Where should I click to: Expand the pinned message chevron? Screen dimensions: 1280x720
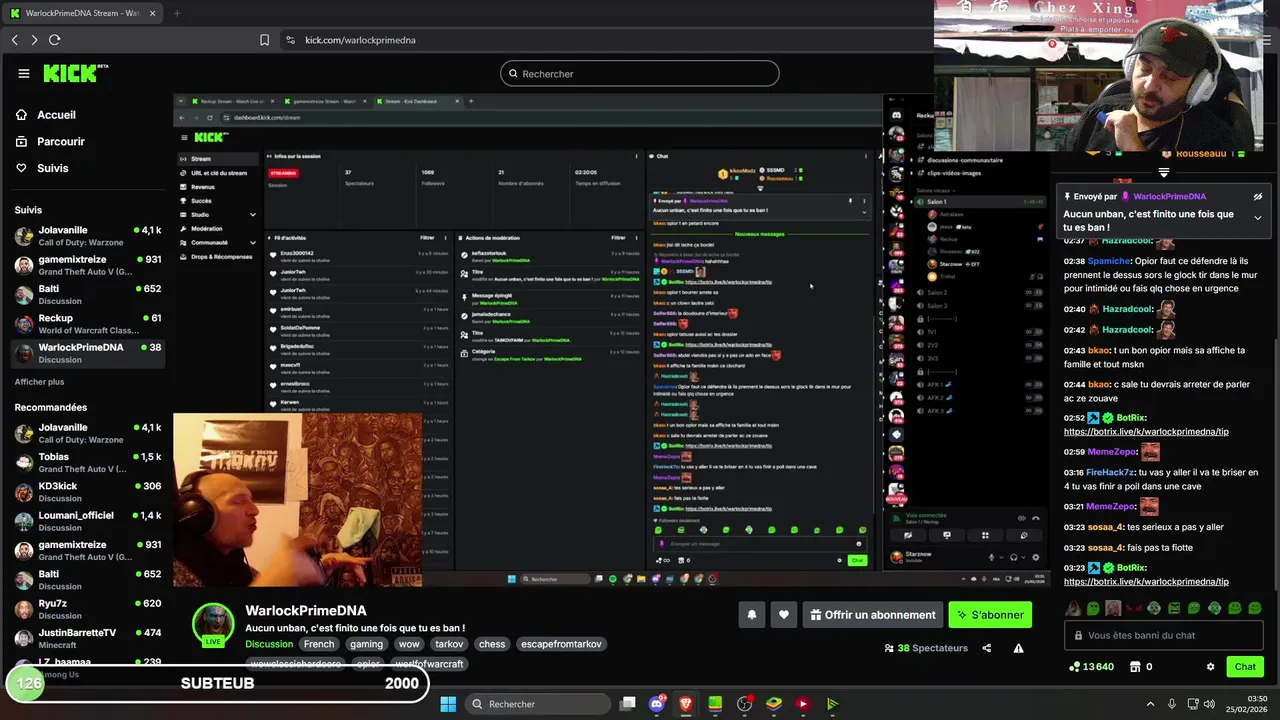point(1258,217)
